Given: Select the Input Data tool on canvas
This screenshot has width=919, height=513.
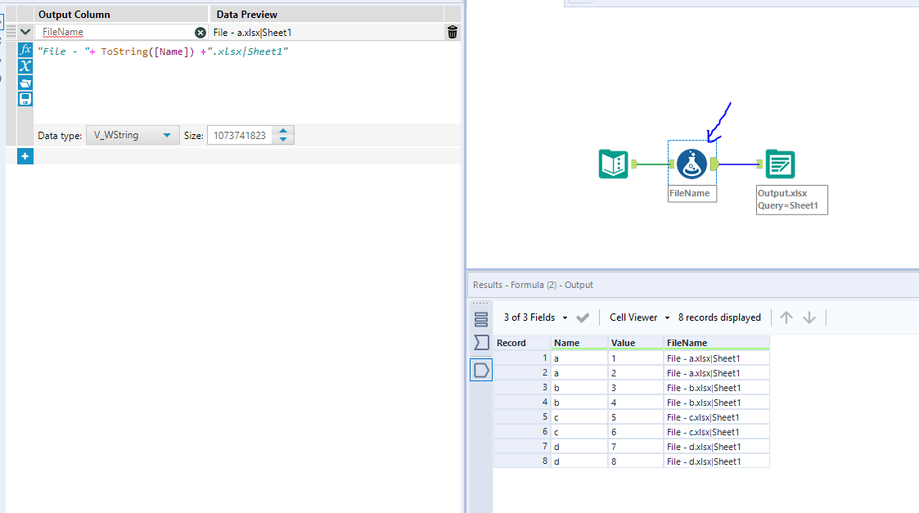Looking at the screenshot, I should 613,164.
